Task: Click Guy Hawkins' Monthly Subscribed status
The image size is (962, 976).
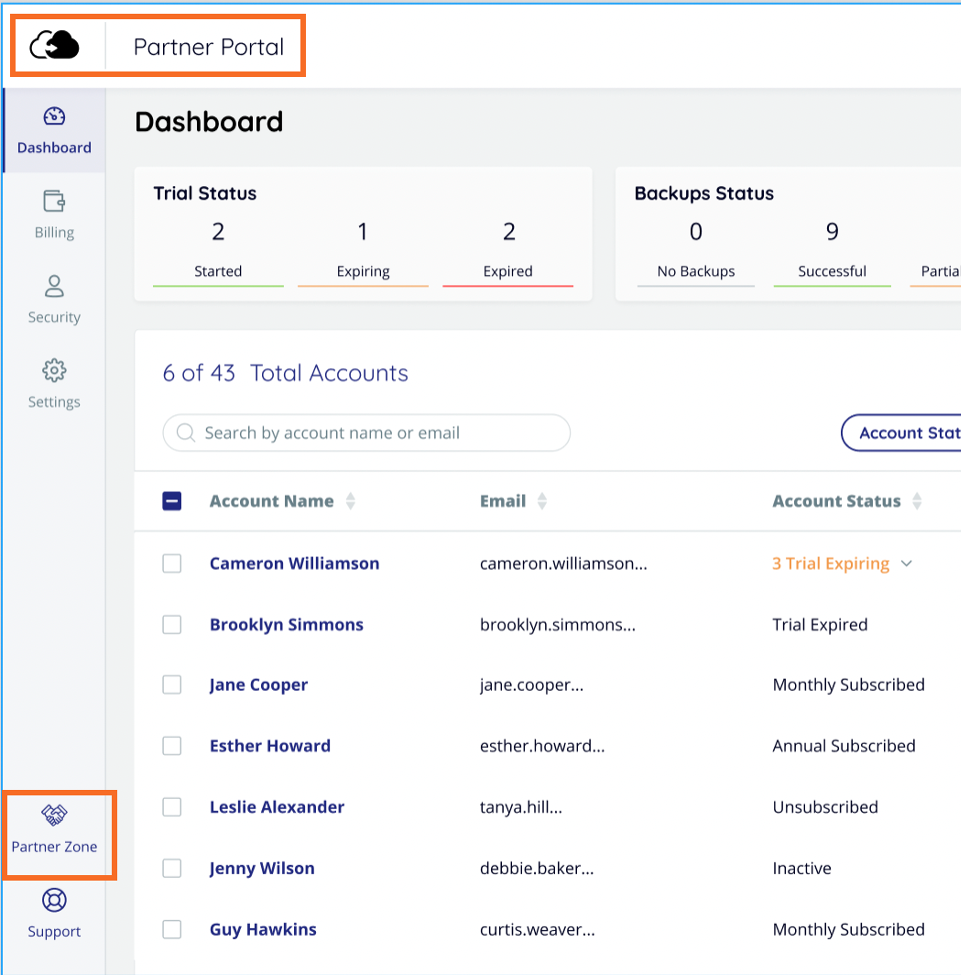Action: click(849, 929)
